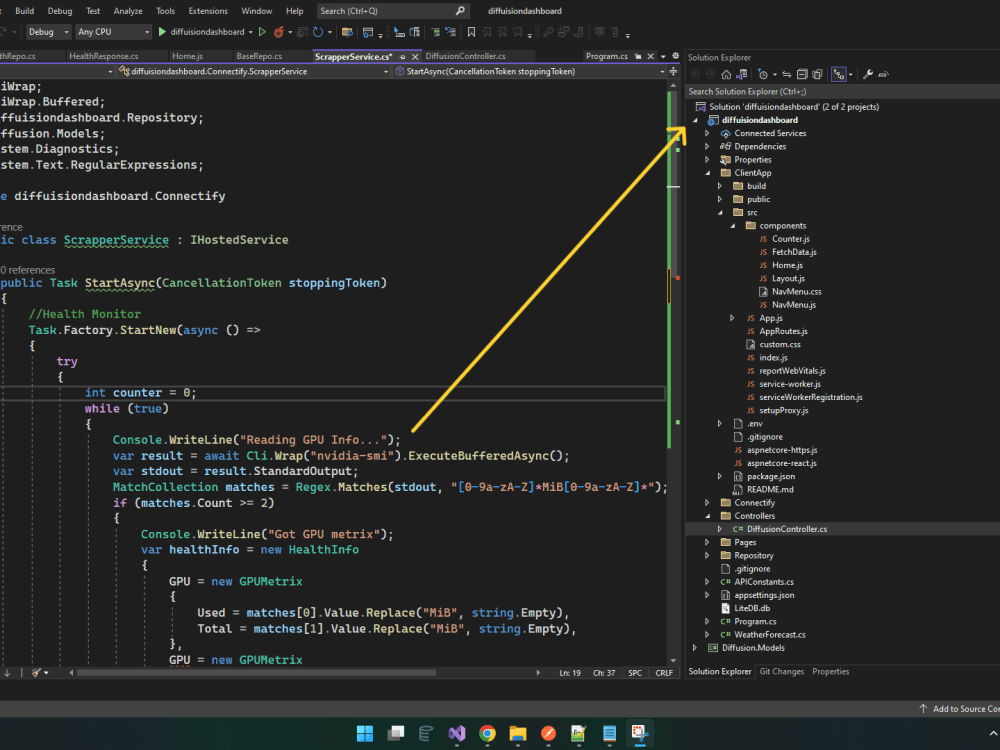This screenshot has height=750, width=1000.
Task: Open the Extensions menu
Action: (x=208, y=11)
